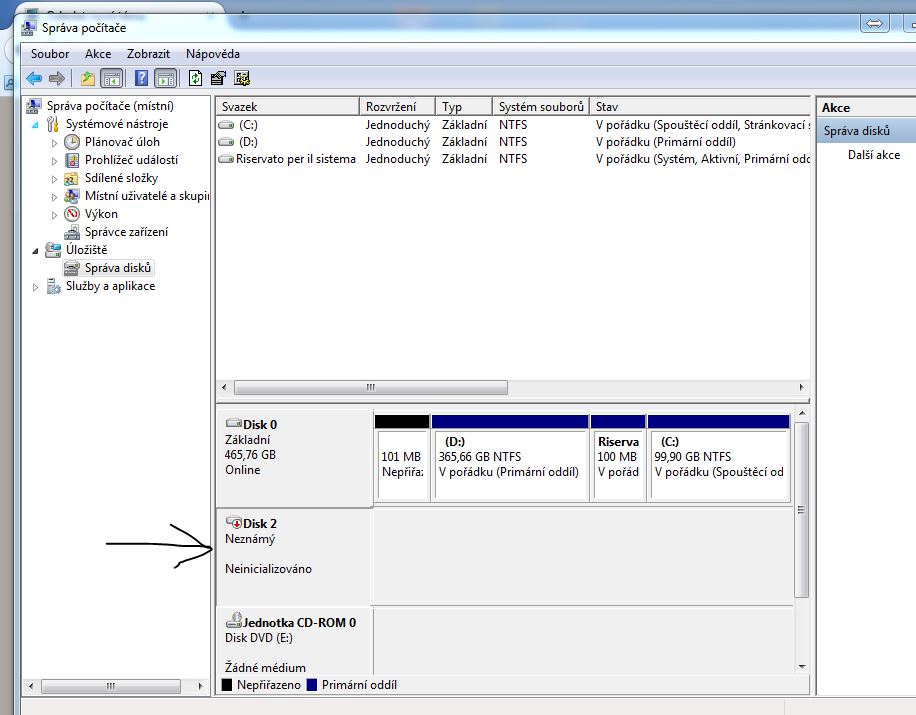Expand the Služby a aplikace node
The image size is (916, 715).
(37, 287)
